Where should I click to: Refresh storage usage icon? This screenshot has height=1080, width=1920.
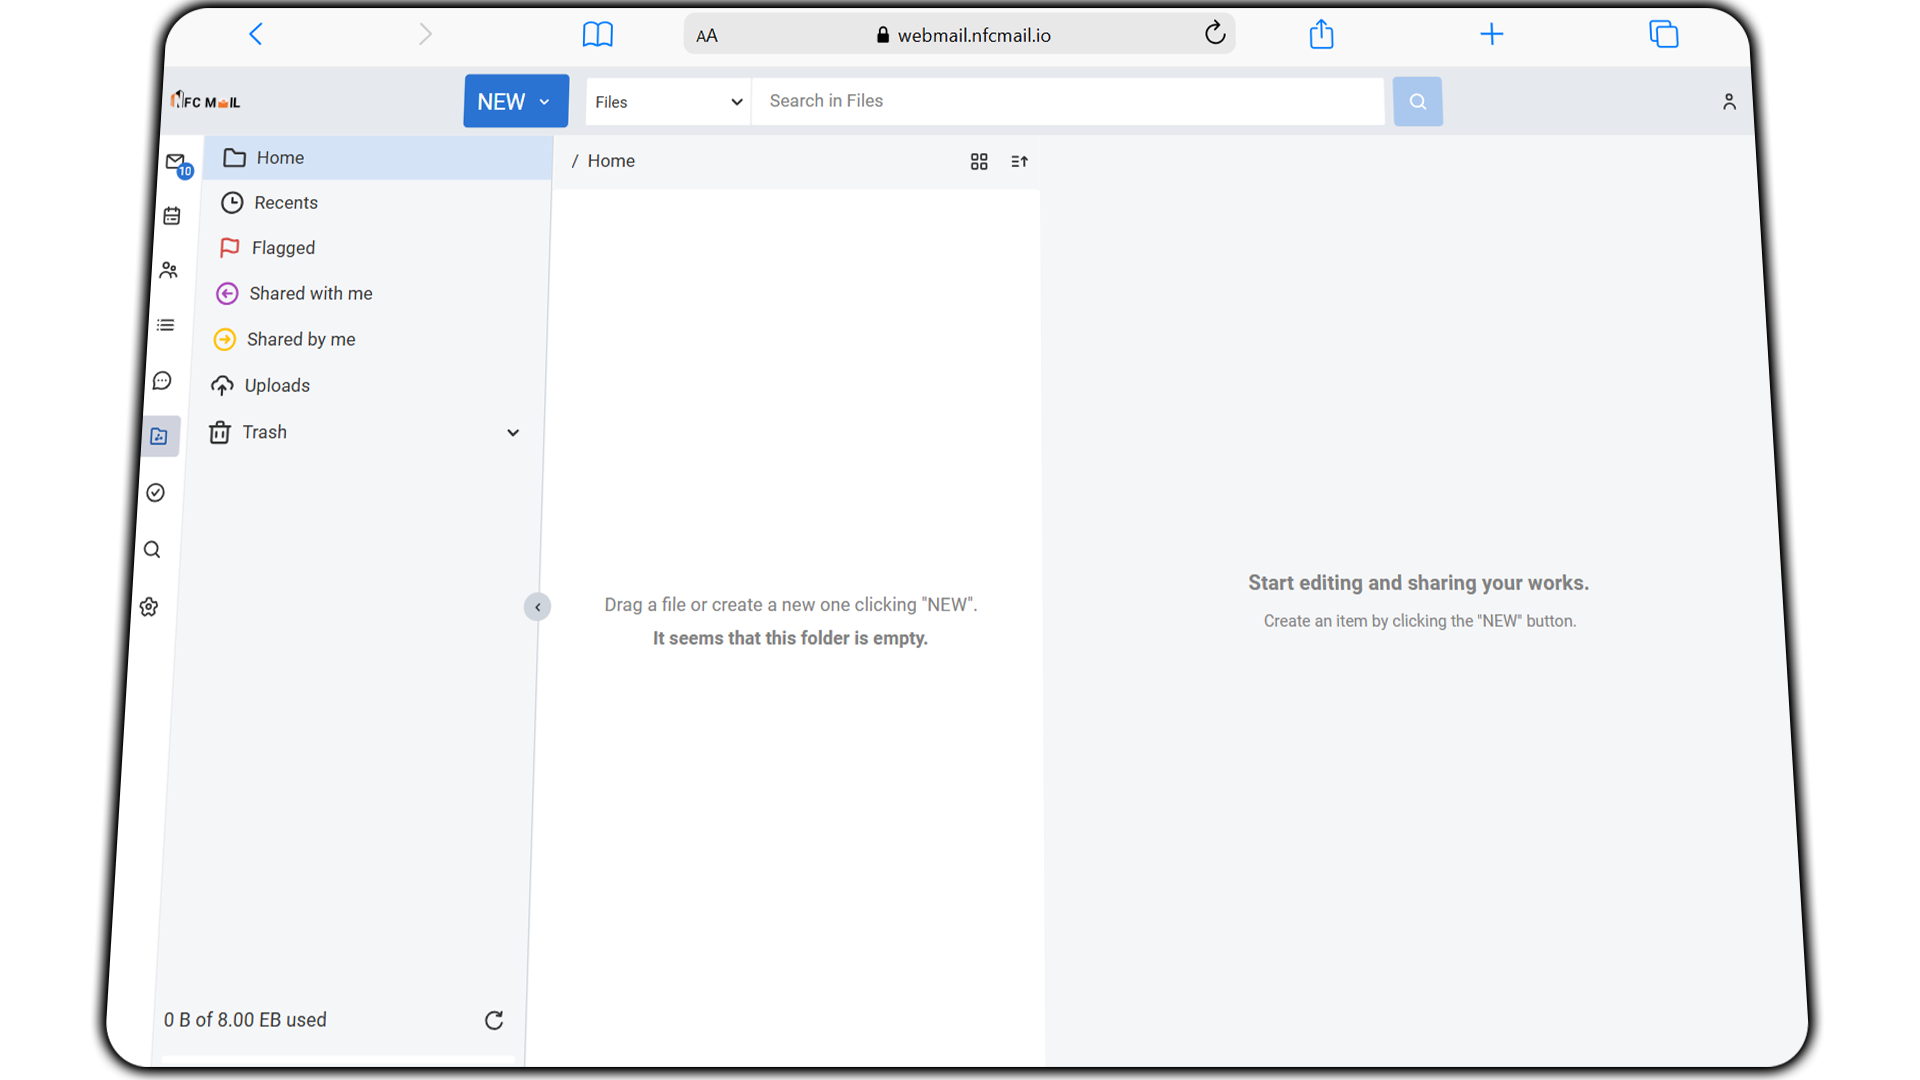[x=494, y=1020]
